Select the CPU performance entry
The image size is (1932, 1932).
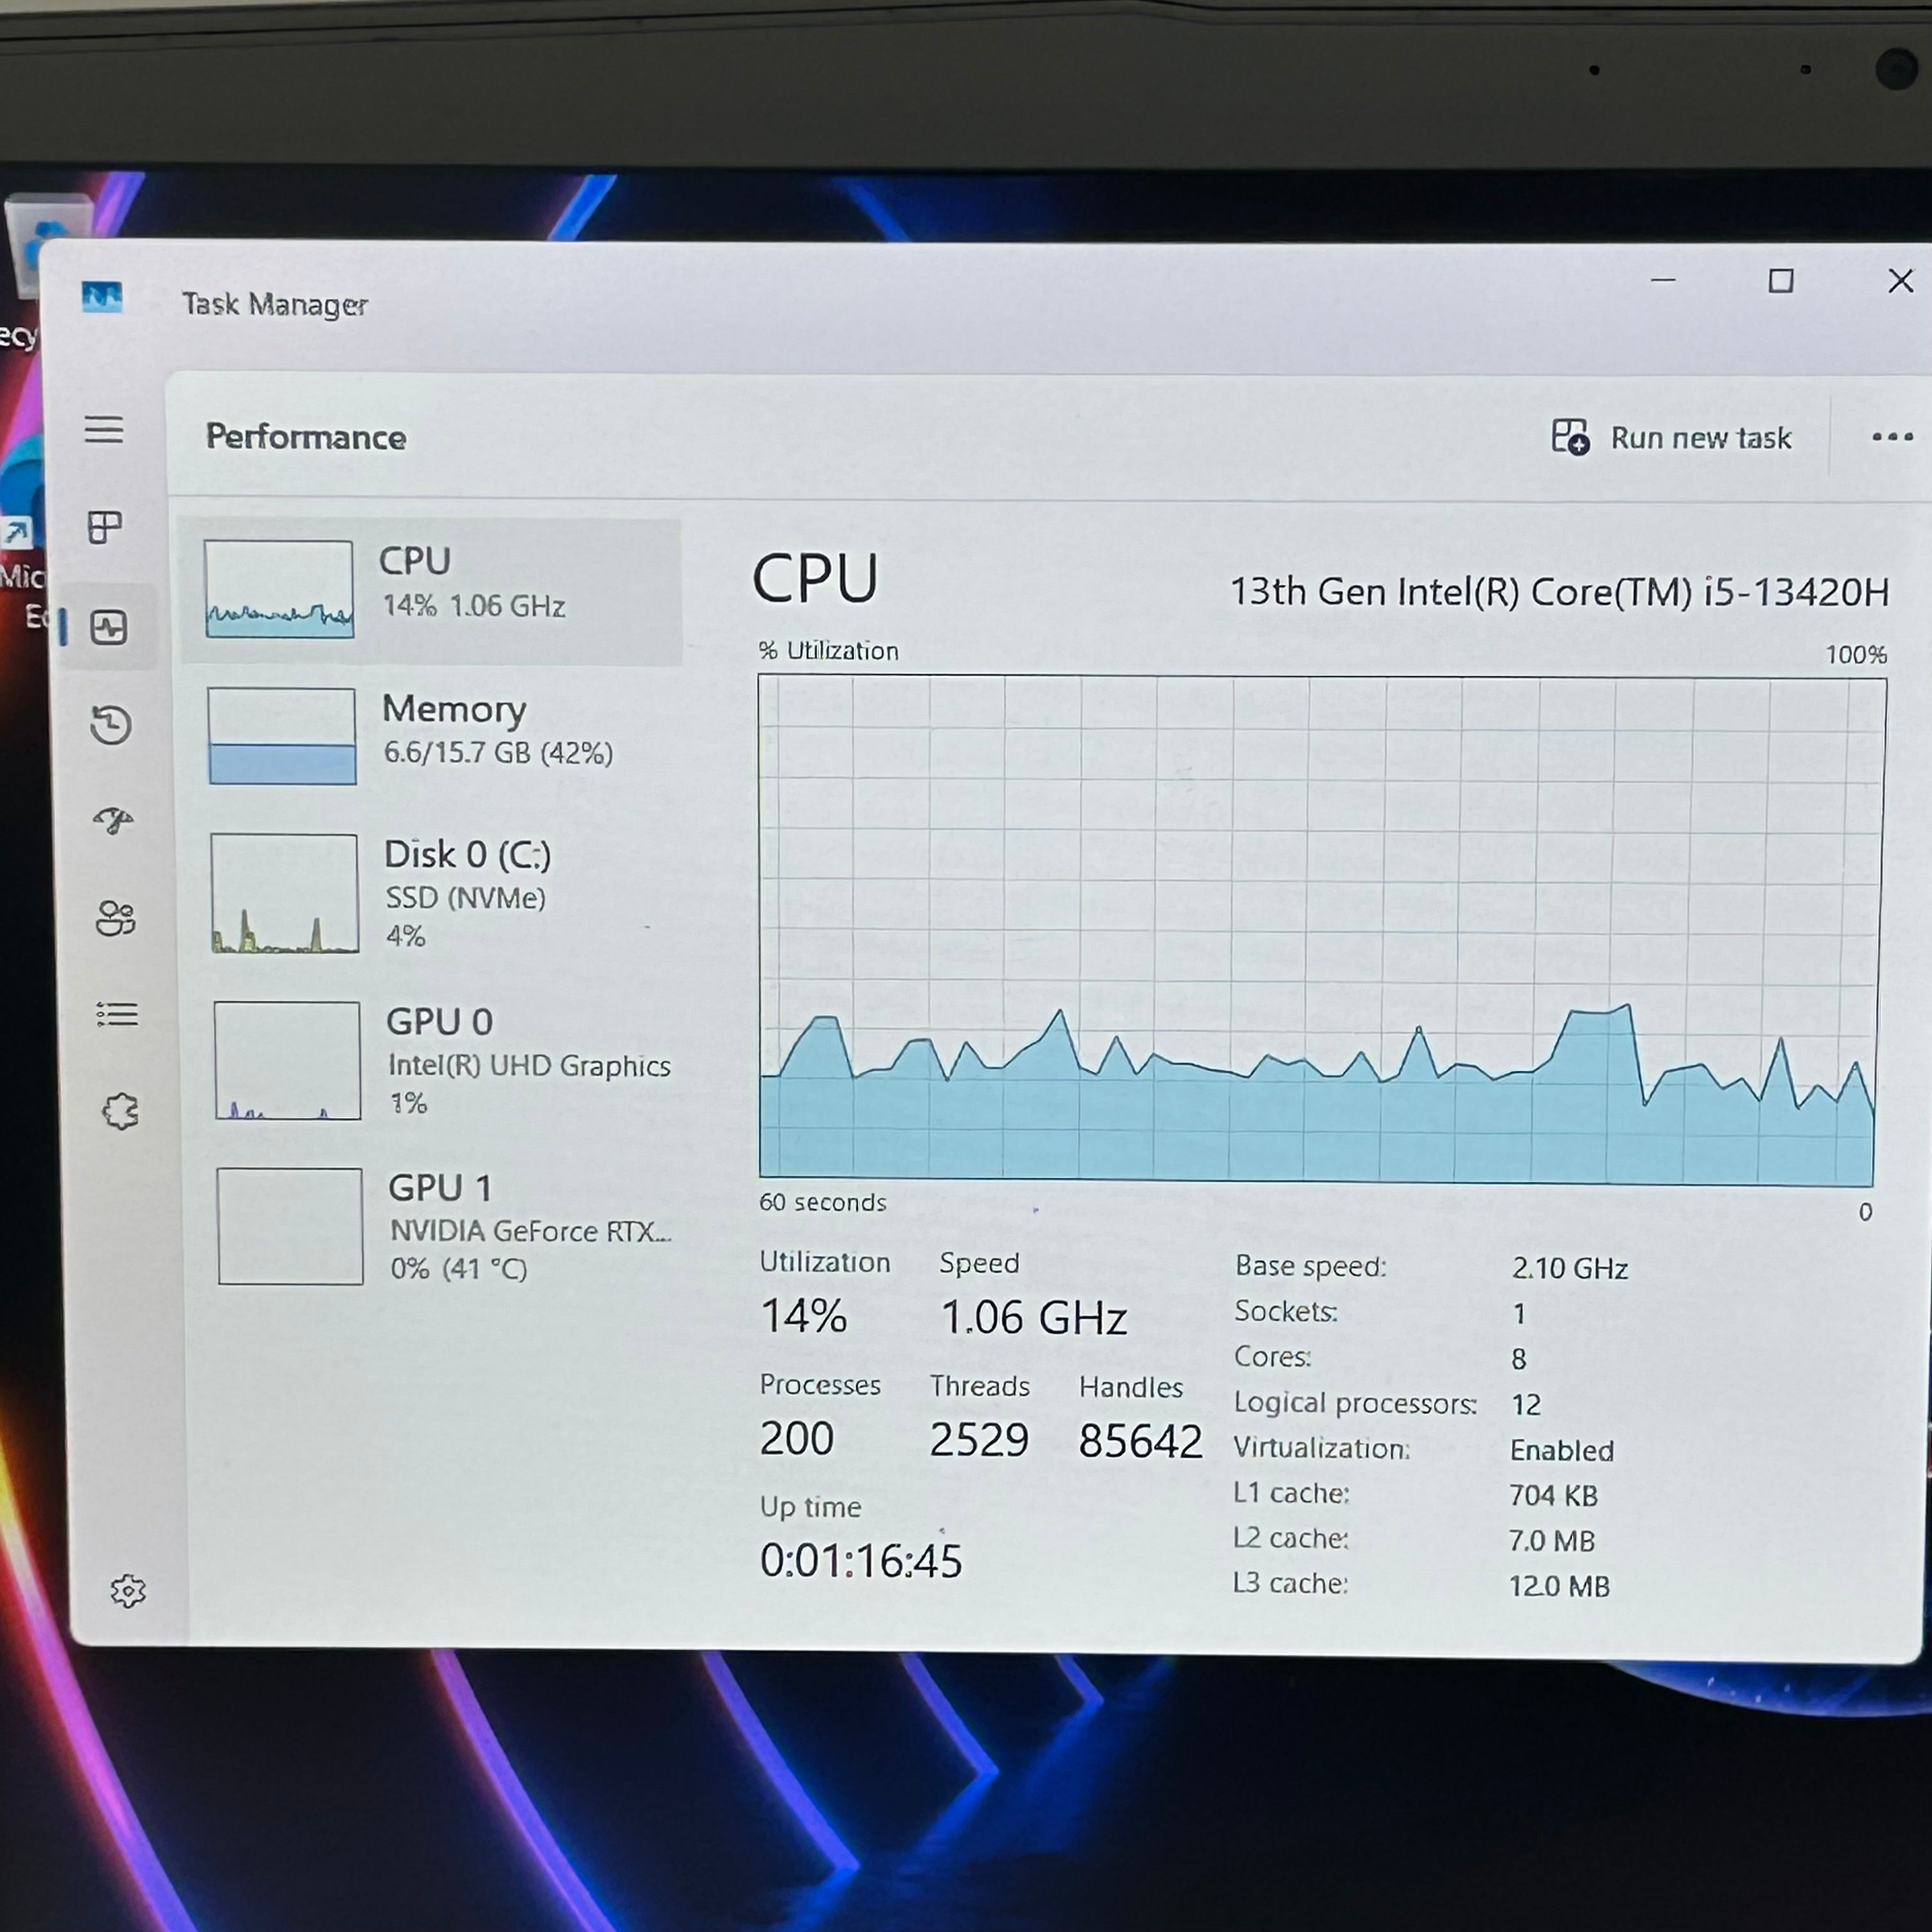[x=432, y=590]
